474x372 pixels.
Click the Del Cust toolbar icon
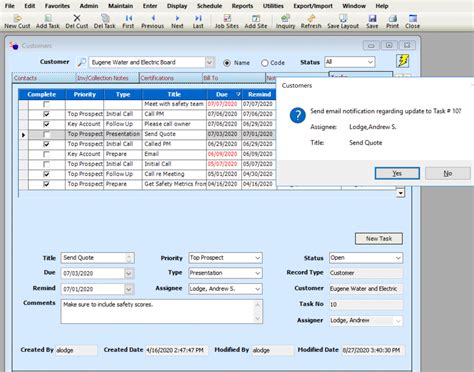pyautogui.click(x=77, y=21)
